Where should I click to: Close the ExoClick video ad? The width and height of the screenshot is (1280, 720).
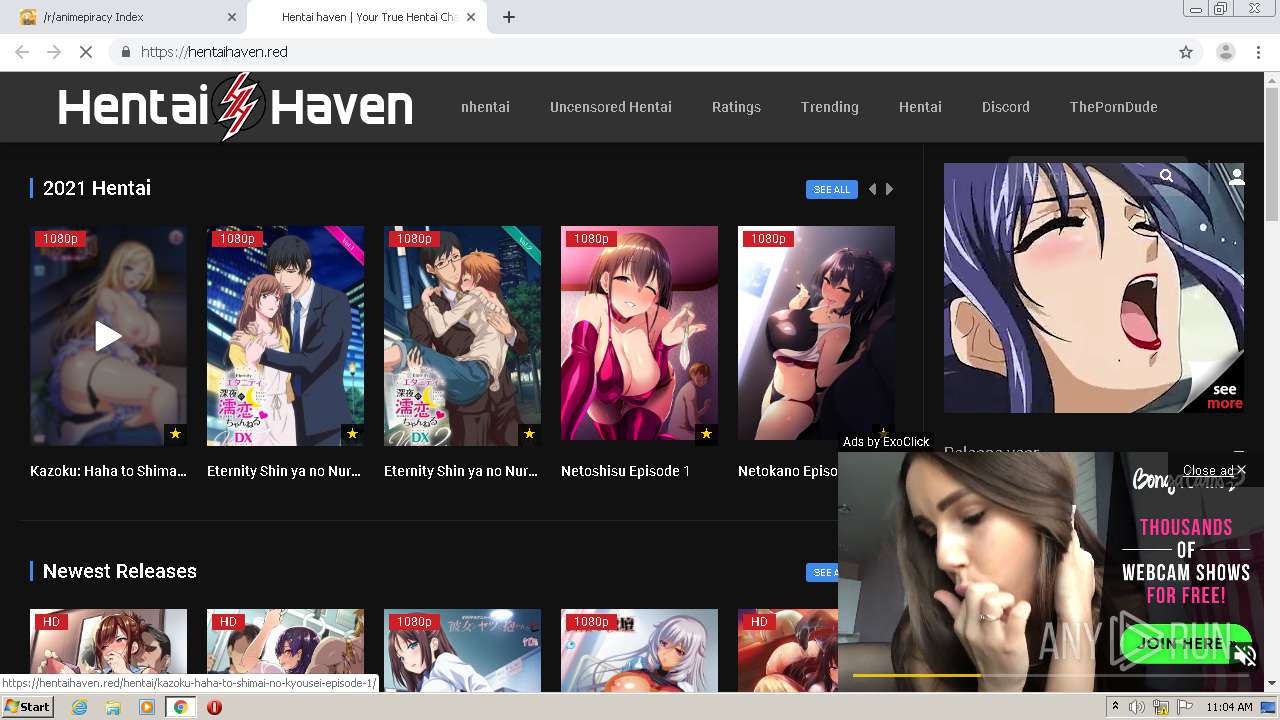click(x=1214, y=470)
